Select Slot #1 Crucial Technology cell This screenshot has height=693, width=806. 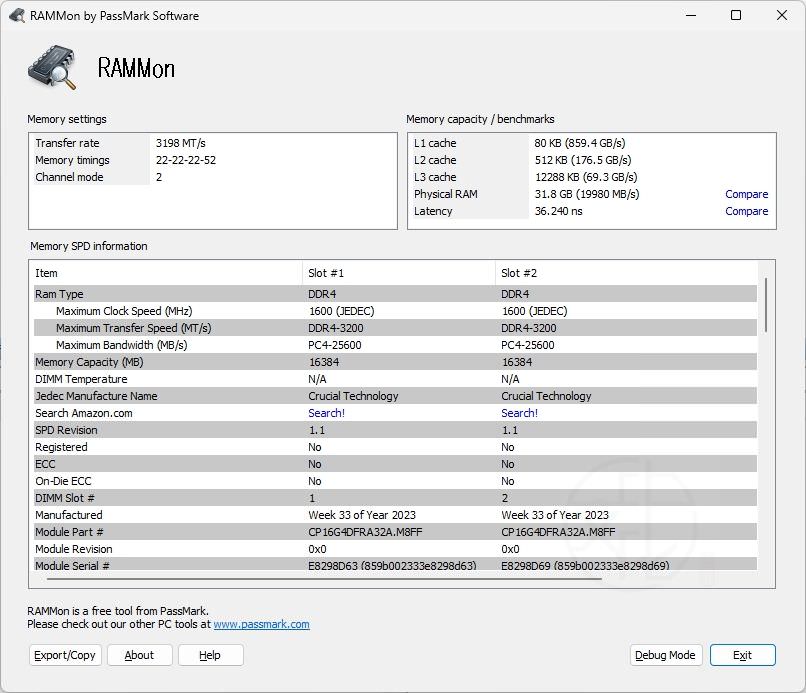[x=353, y=396]
